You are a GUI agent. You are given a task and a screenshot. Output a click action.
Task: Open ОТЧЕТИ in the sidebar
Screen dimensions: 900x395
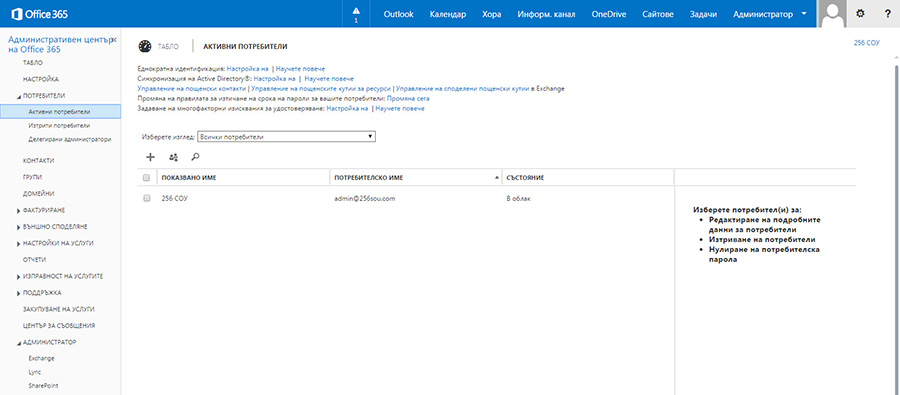pyautogui.click(x=34, y=260)
